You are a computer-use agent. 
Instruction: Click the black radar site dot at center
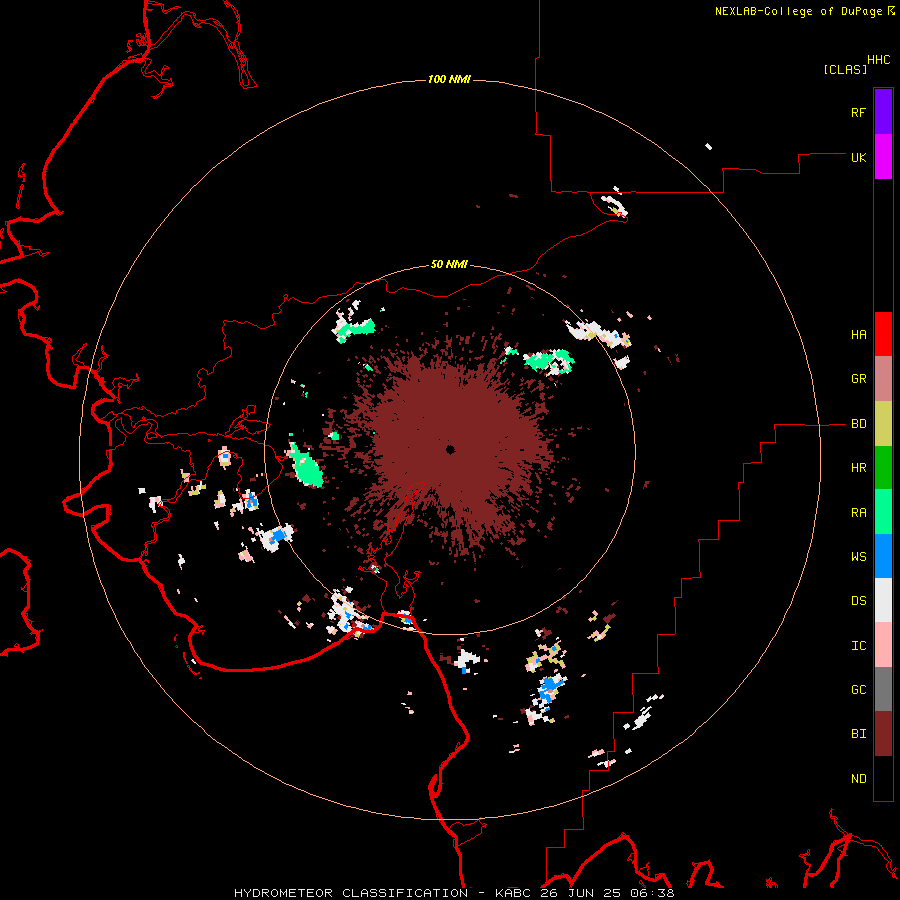pyautogui.click(x=451, y=449)
